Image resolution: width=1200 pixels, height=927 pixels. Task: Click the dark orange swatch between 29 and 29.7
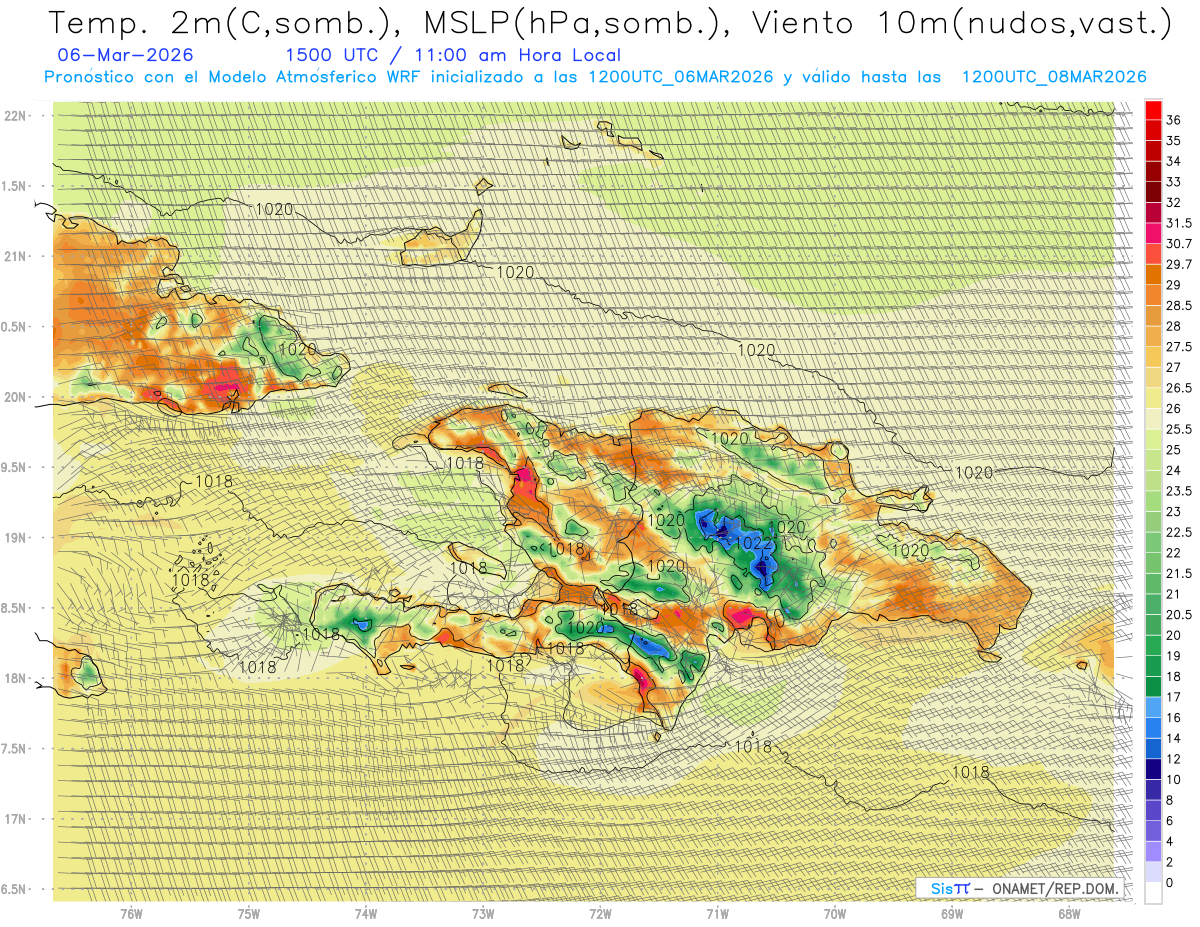pos(1153,274)
